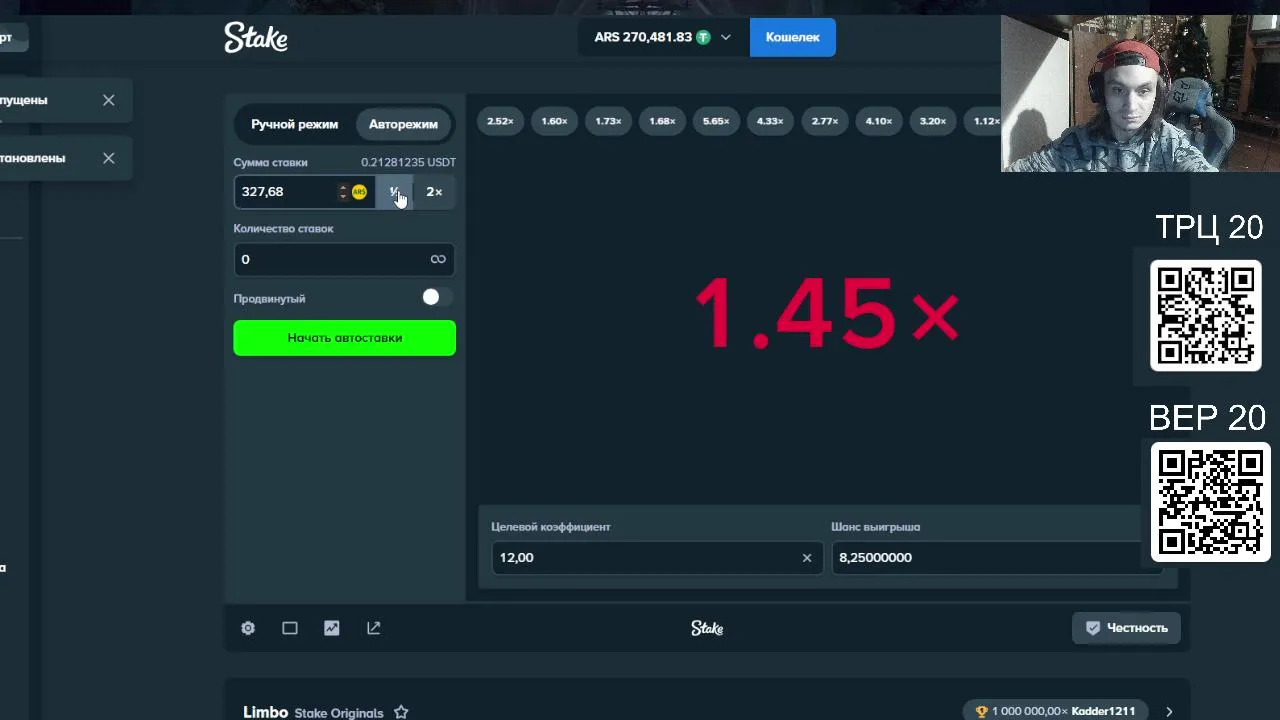
Task: Click the ARS coin icon in bet field
Action: [x=359, y=192]
